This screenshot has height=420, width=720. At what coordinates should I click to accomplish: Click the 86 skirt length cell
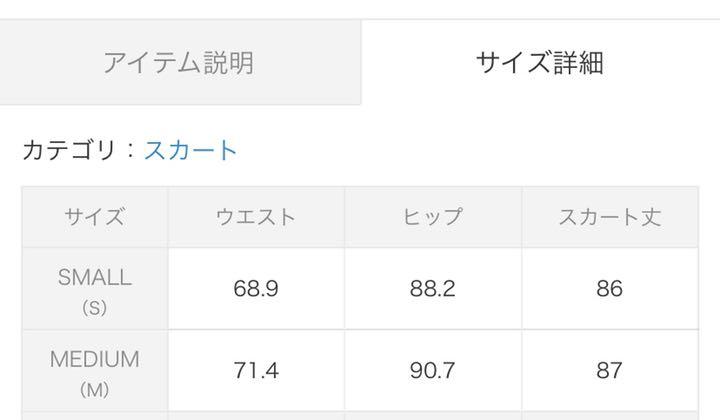[x=610, y=288]
